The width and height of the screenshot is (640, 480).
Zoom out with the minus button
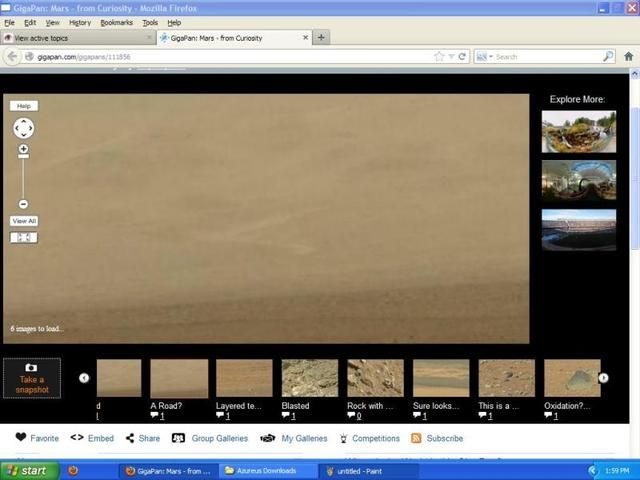coord(23,204)
